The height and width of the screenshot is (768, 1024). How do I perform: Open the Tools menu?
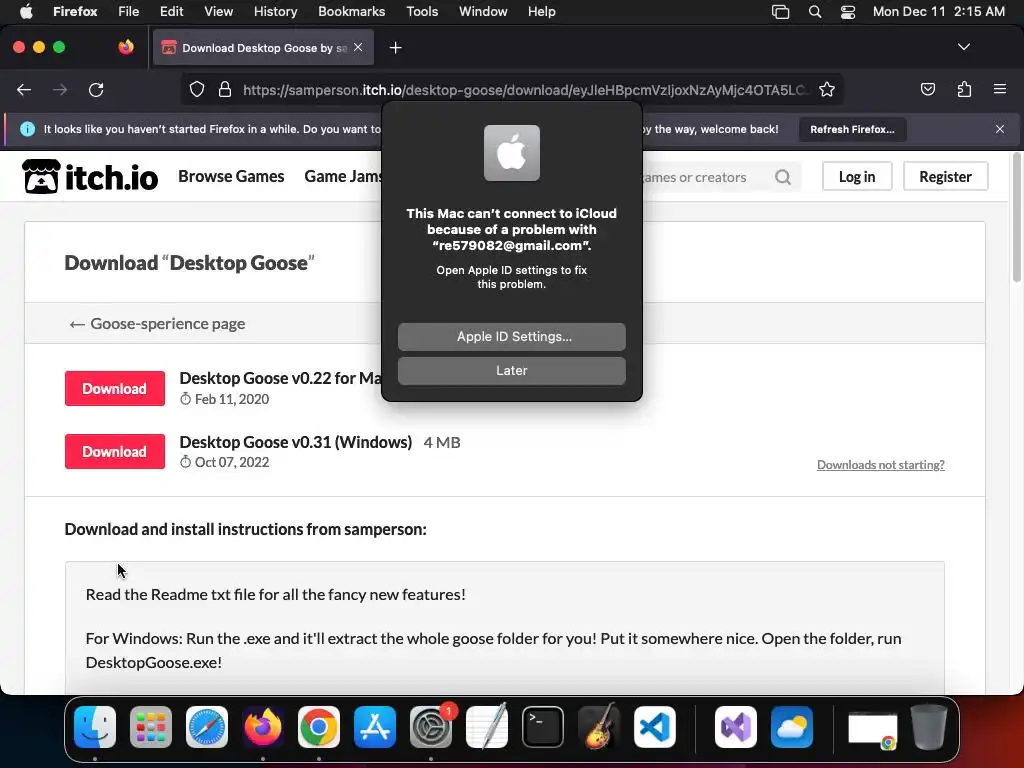422,12
